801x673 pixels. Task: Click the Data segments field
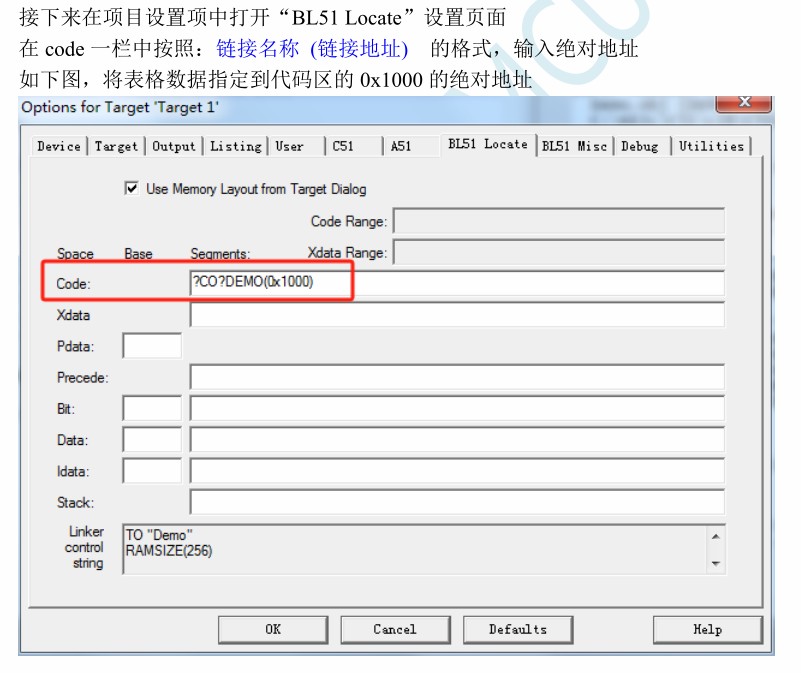click(457, 439)
